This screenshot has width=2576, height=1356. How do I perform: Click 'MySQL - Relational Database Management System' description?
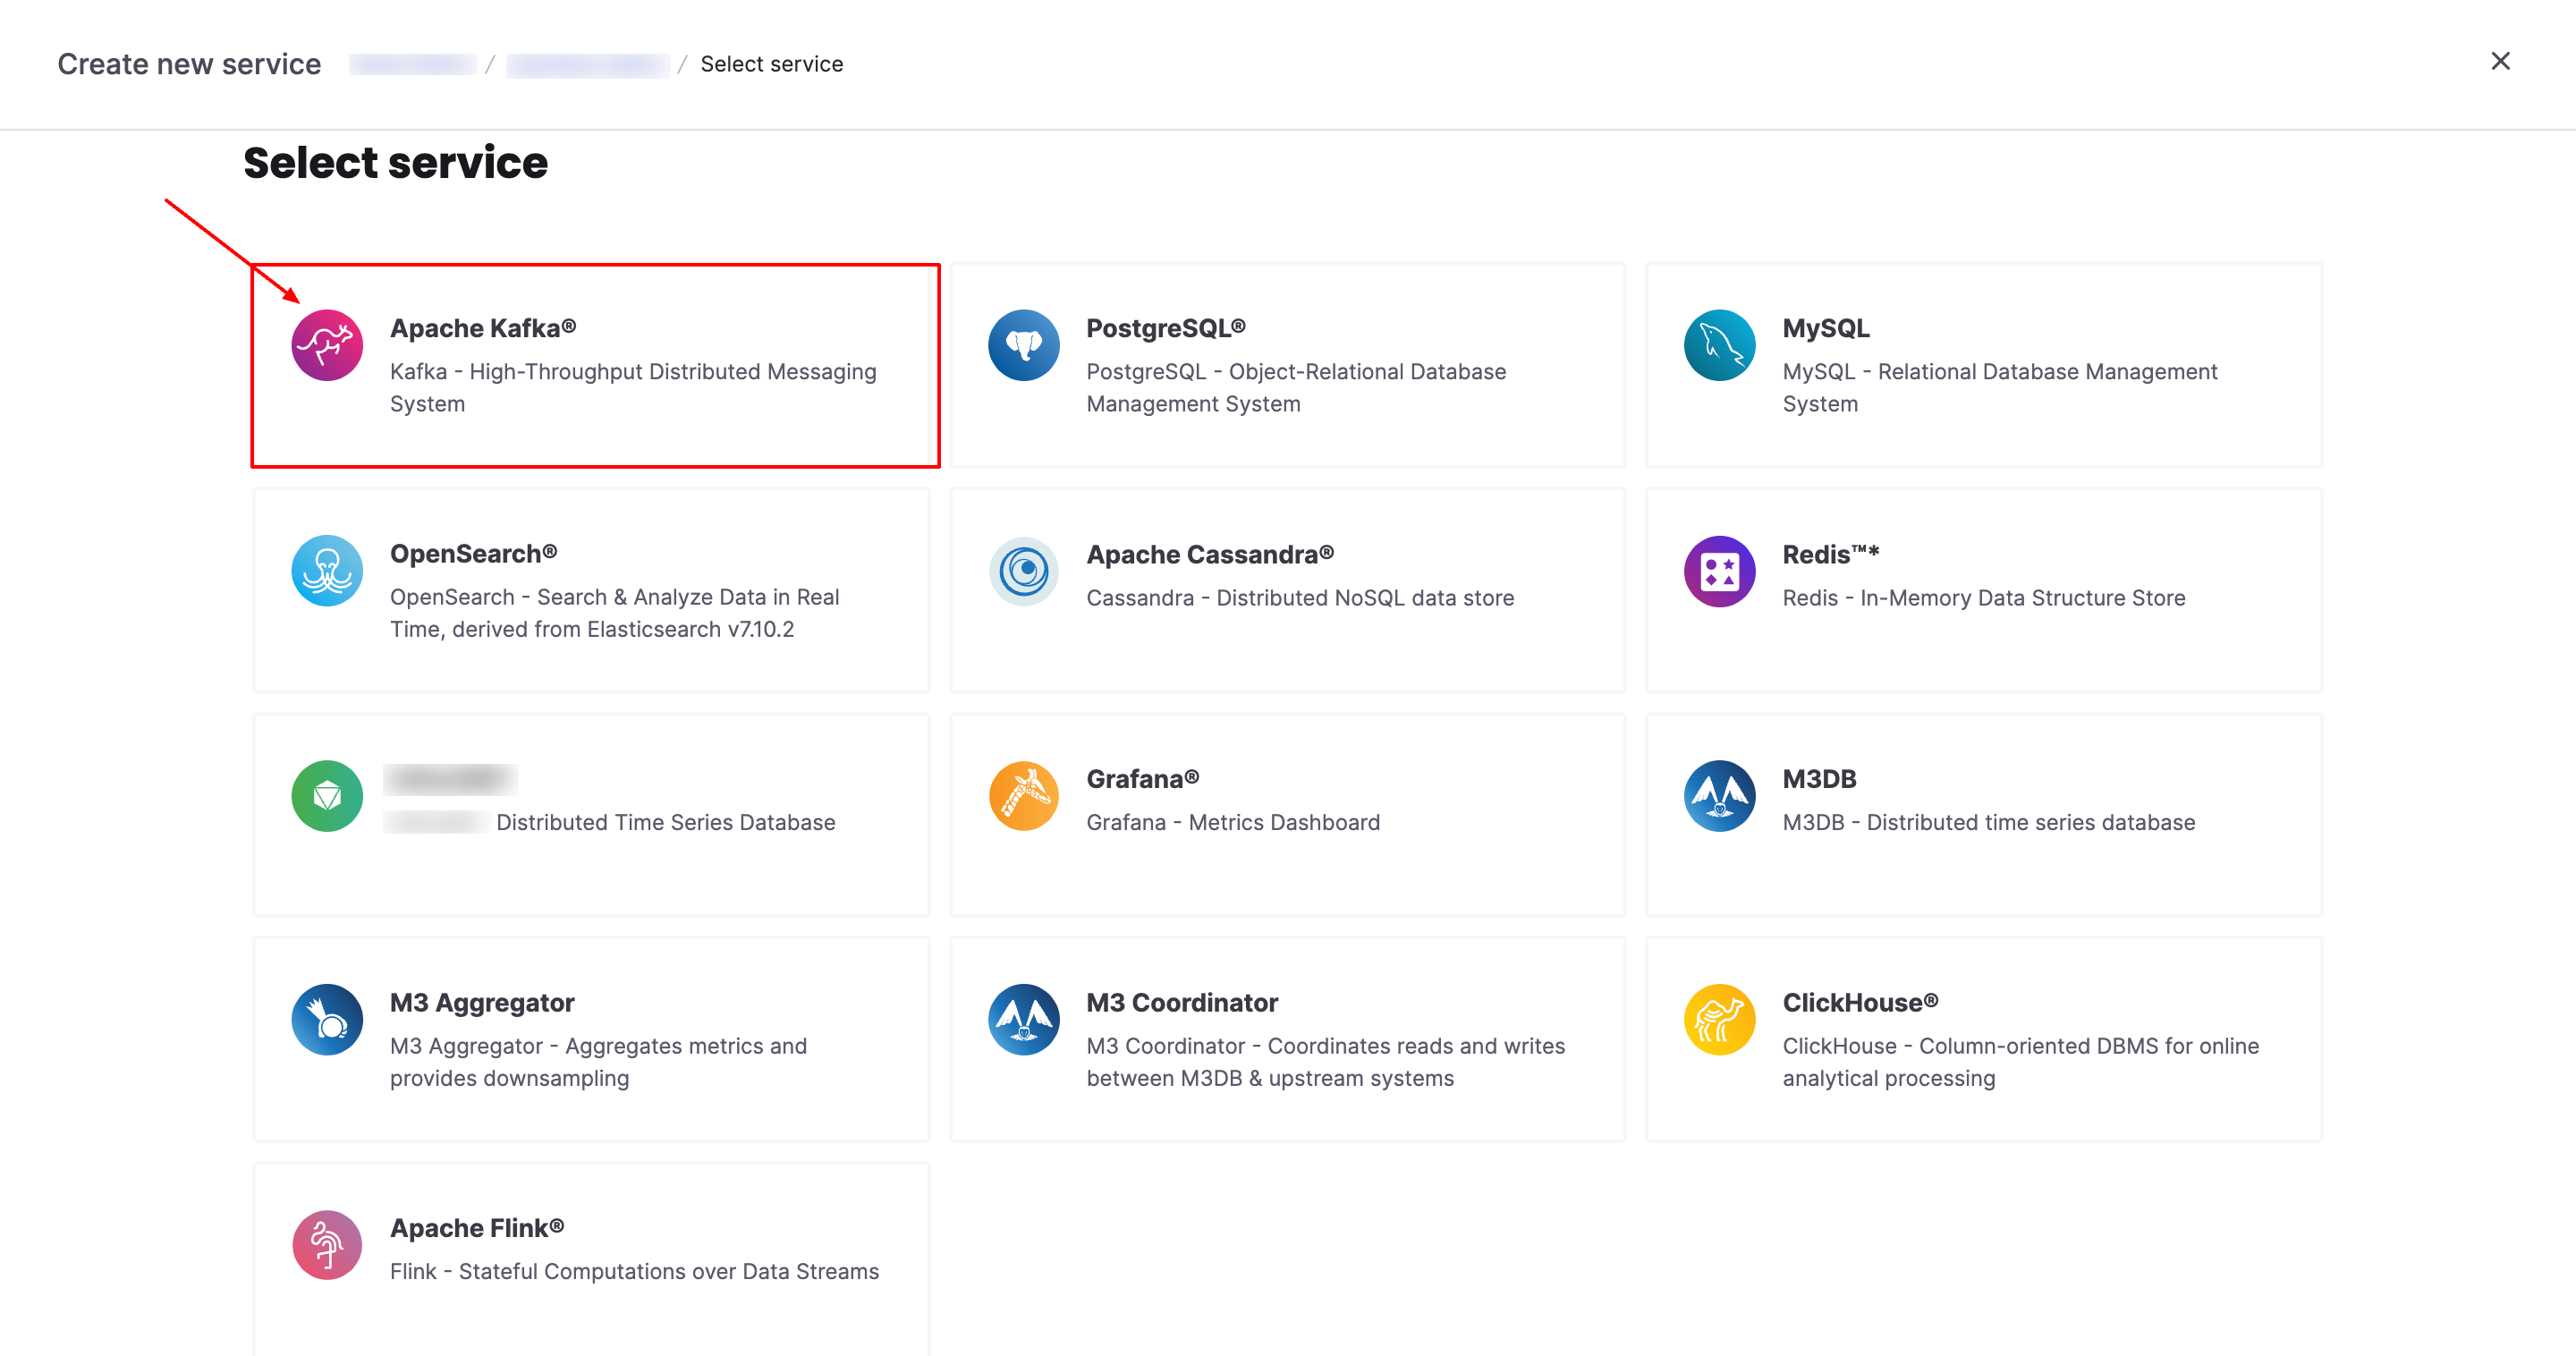2000,387
